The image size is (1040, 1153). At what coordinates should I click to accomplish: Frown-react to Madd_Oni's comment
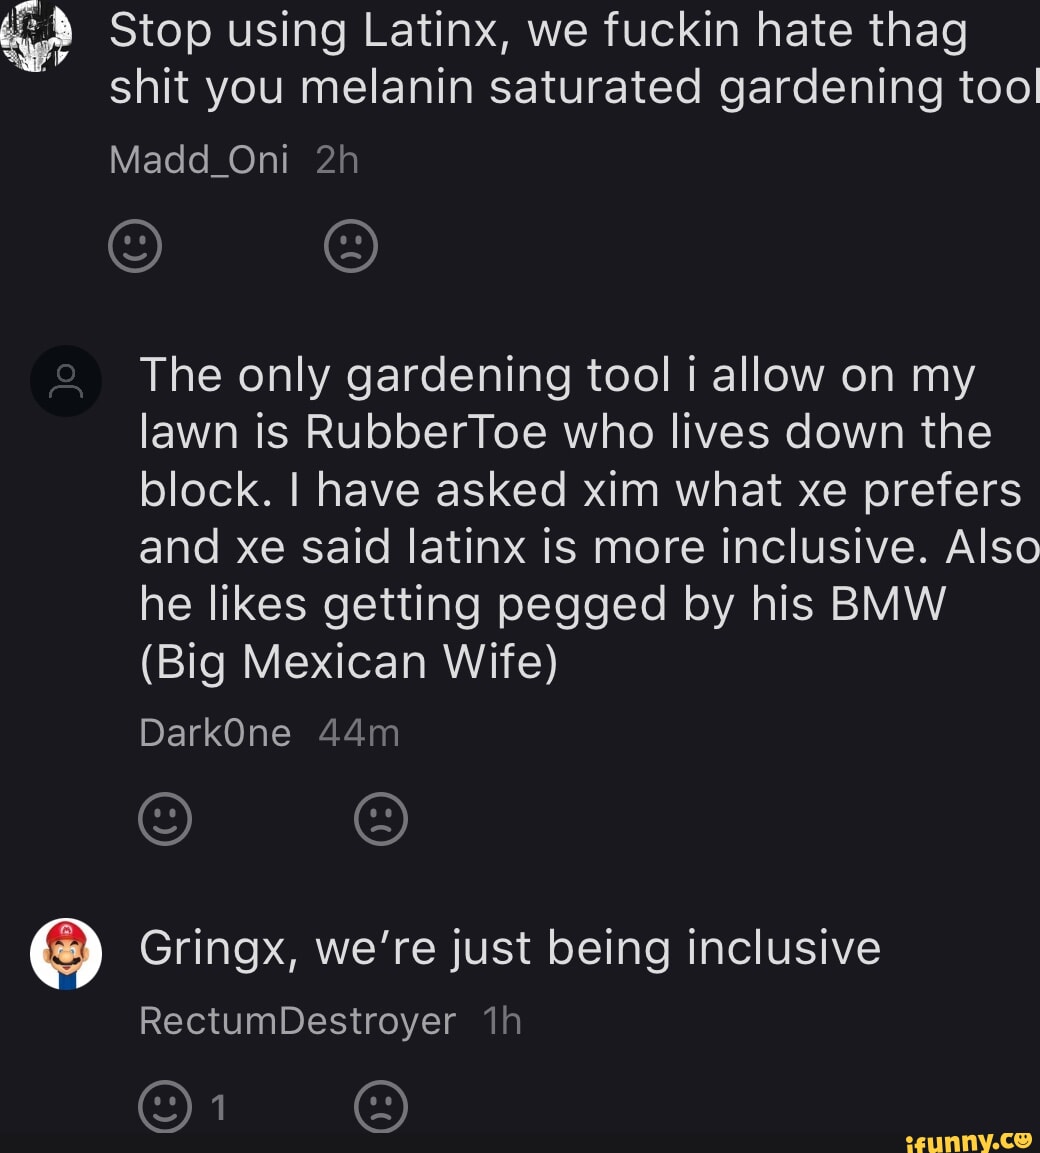pyautogui.click(x=351, y=244)
